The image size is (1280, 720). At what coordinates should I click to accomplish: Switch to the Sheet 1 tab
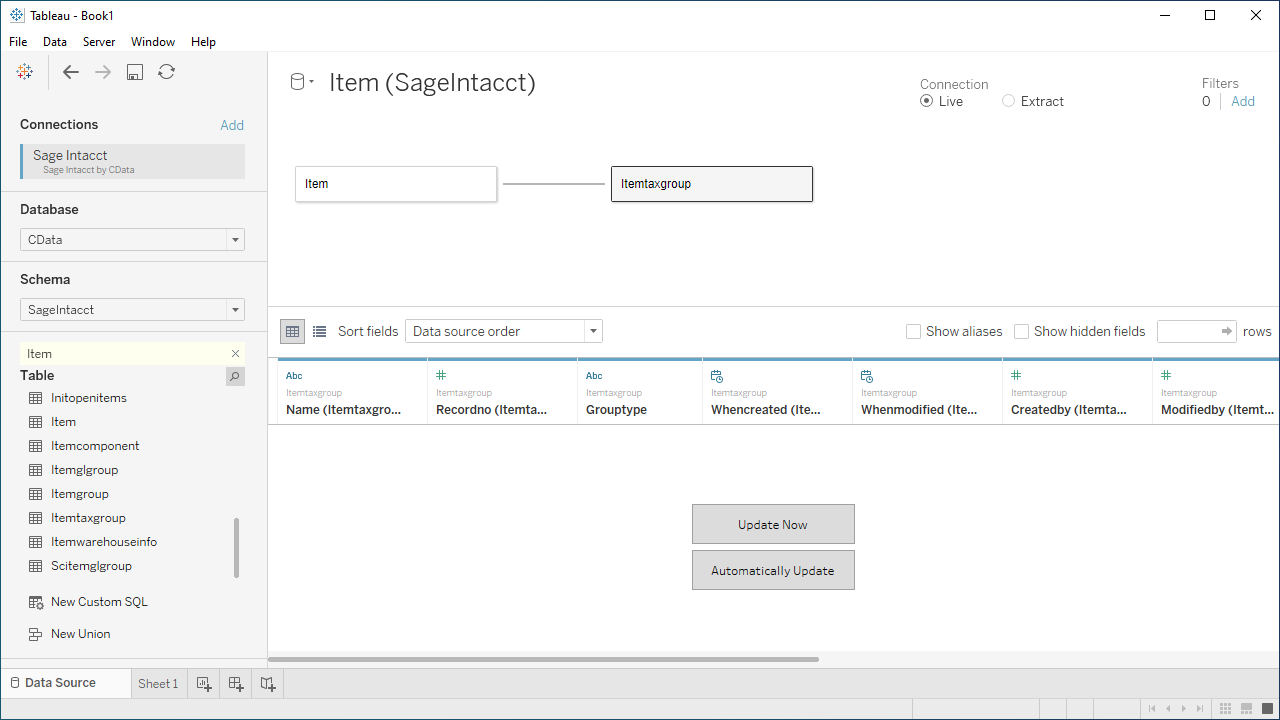coord(158,684)
